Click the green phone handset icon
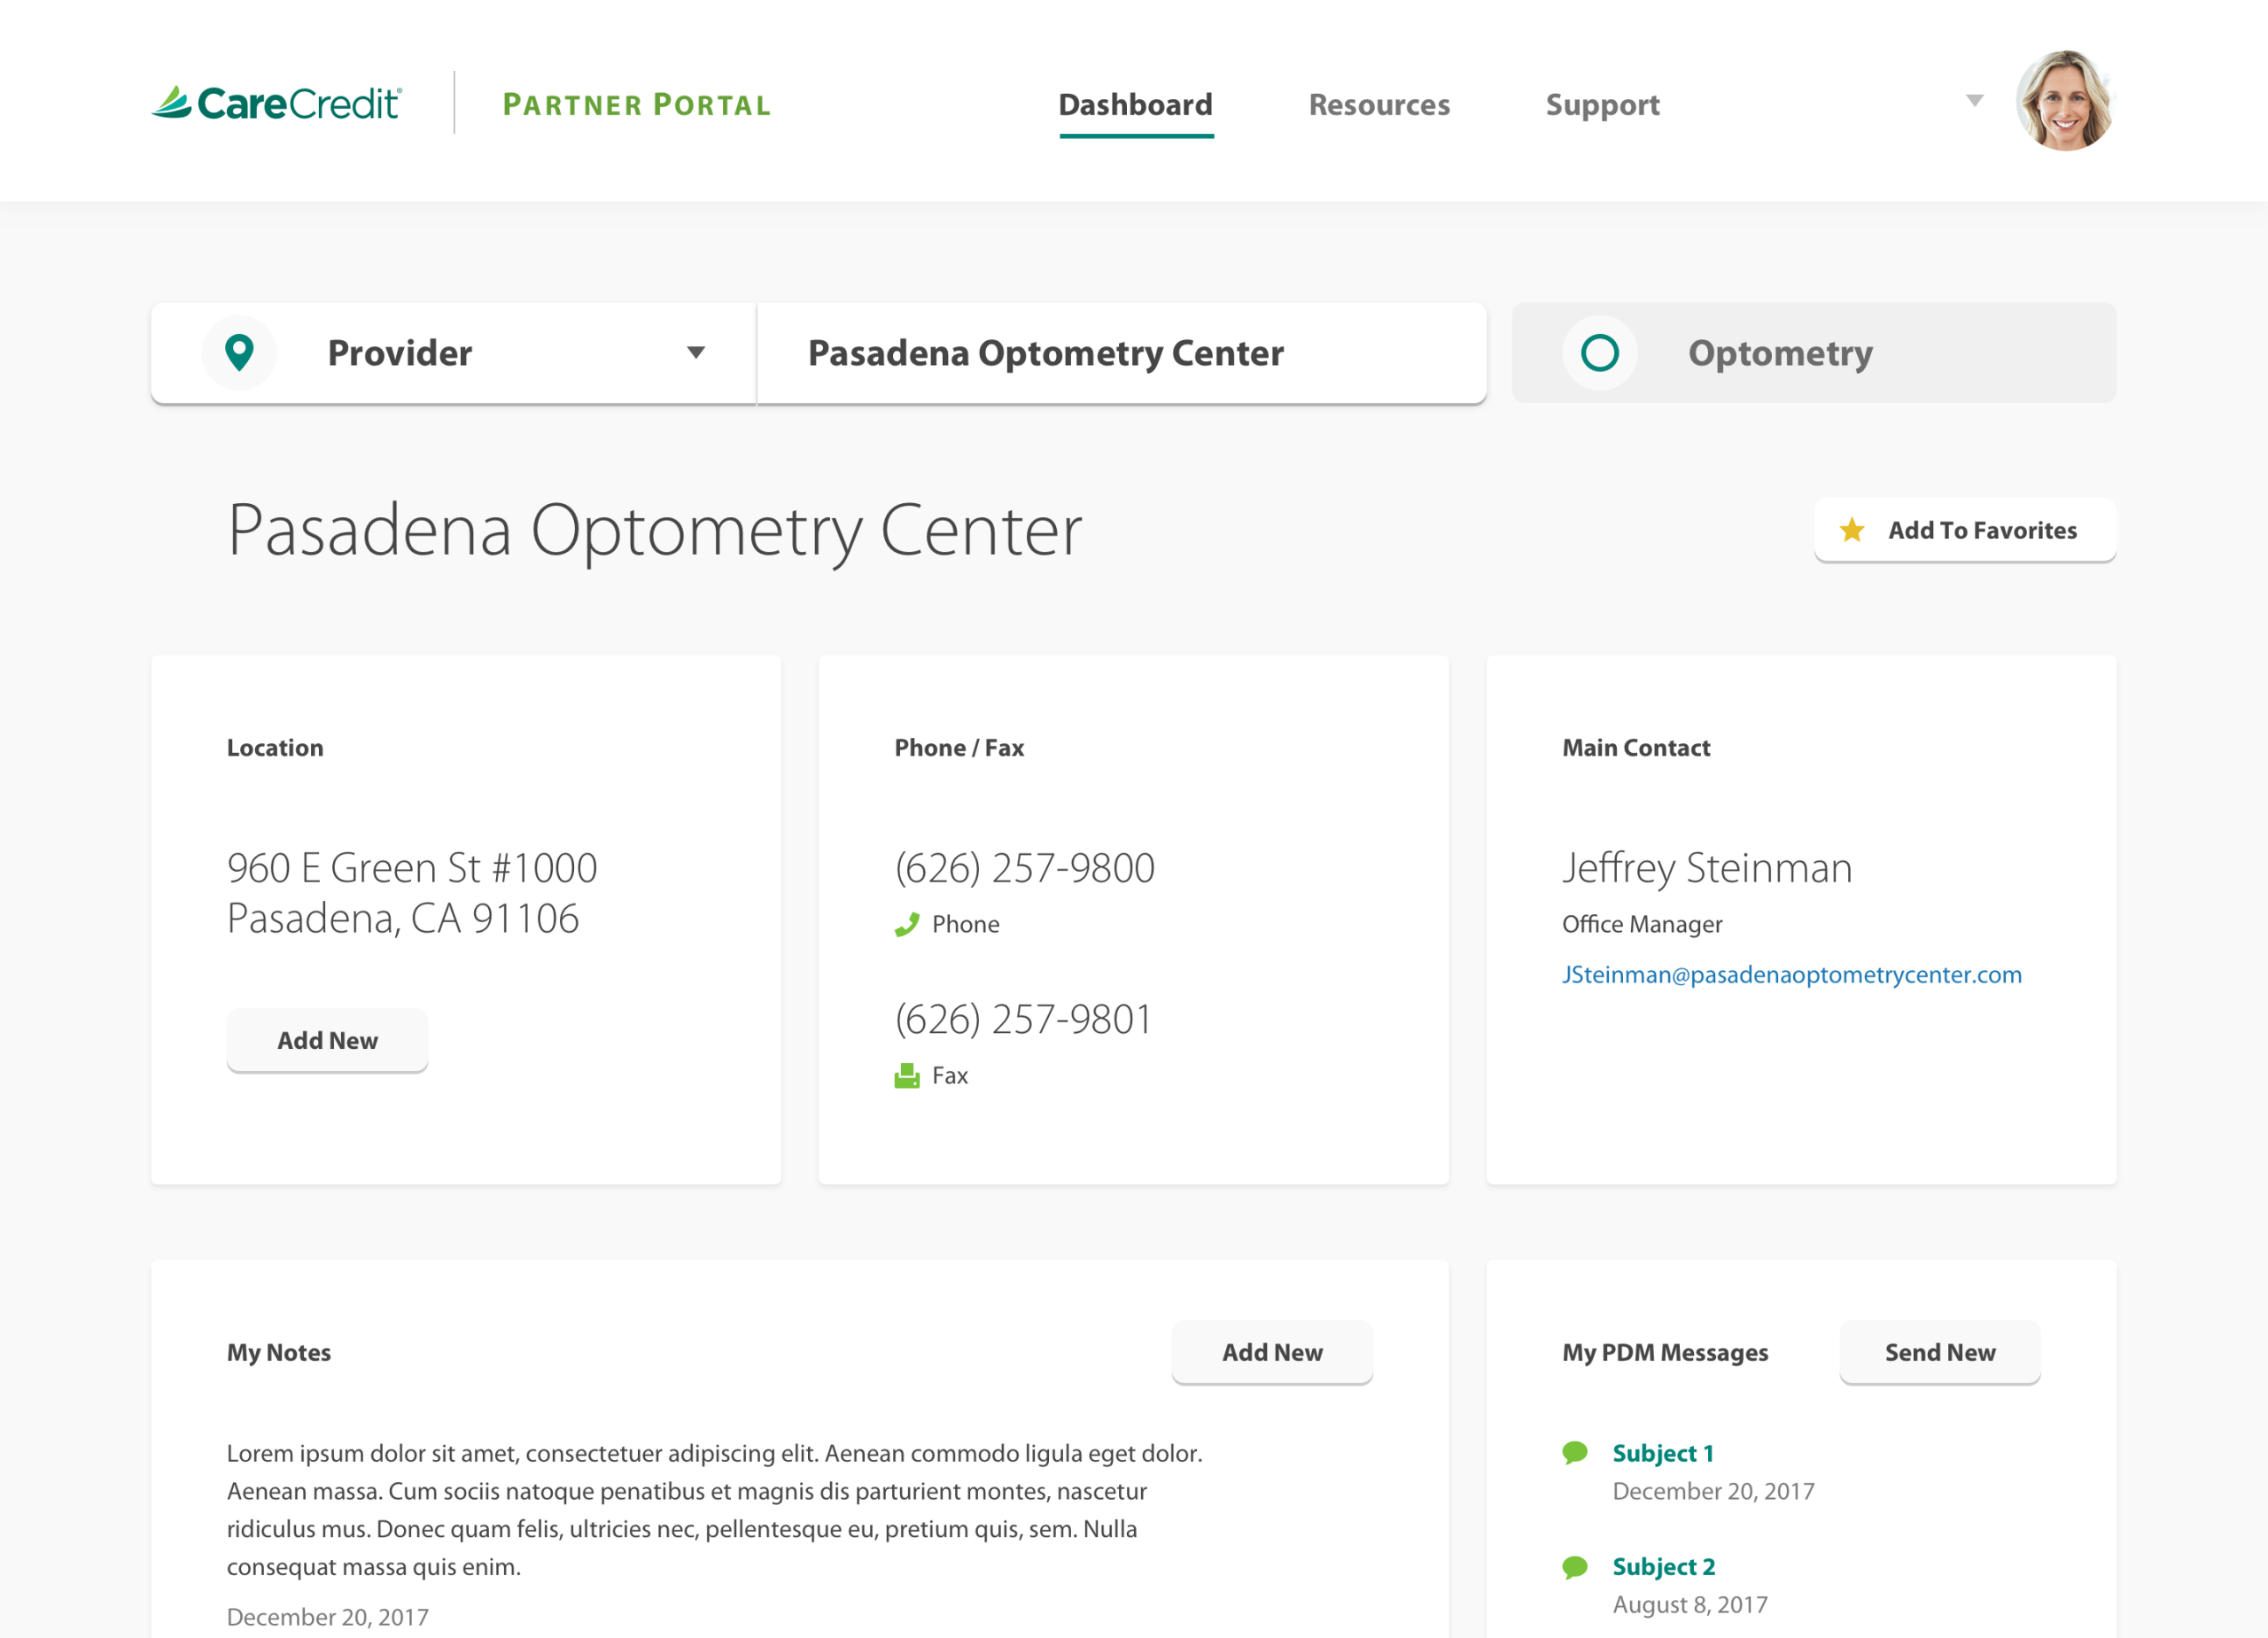 907,925
